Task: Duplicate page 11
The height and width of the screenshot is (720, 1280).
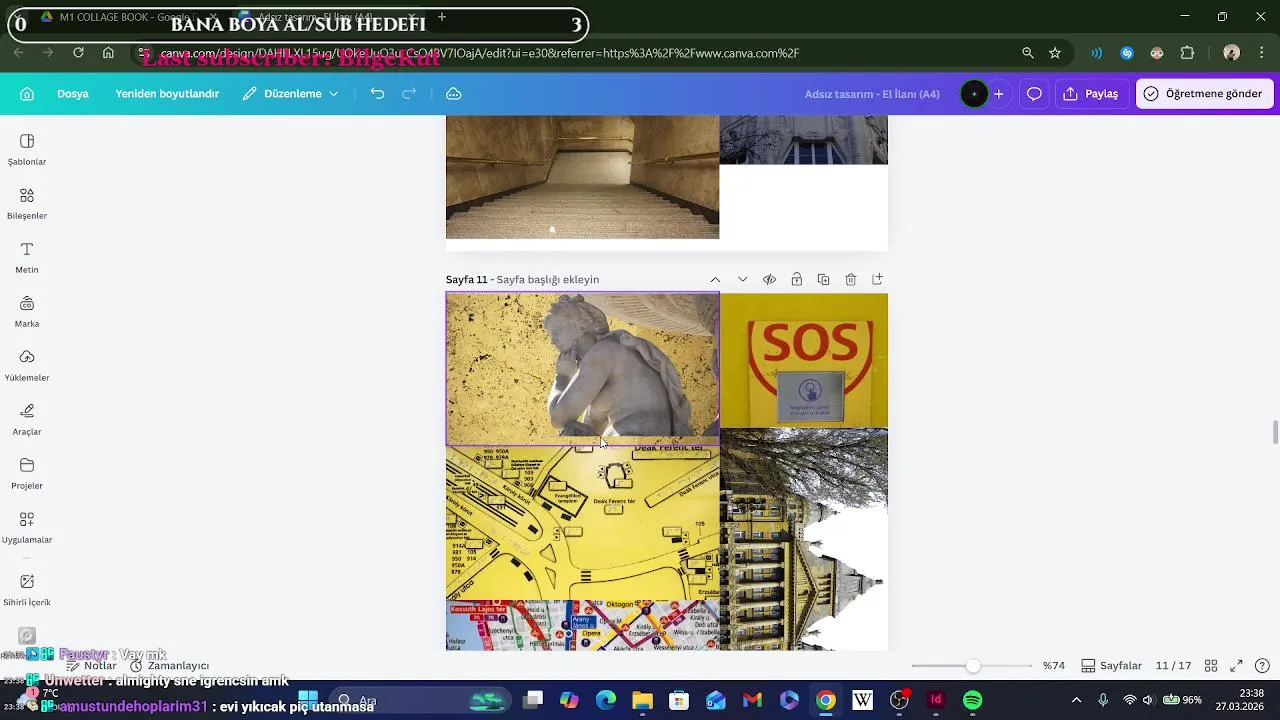Action: pos(823,280)
